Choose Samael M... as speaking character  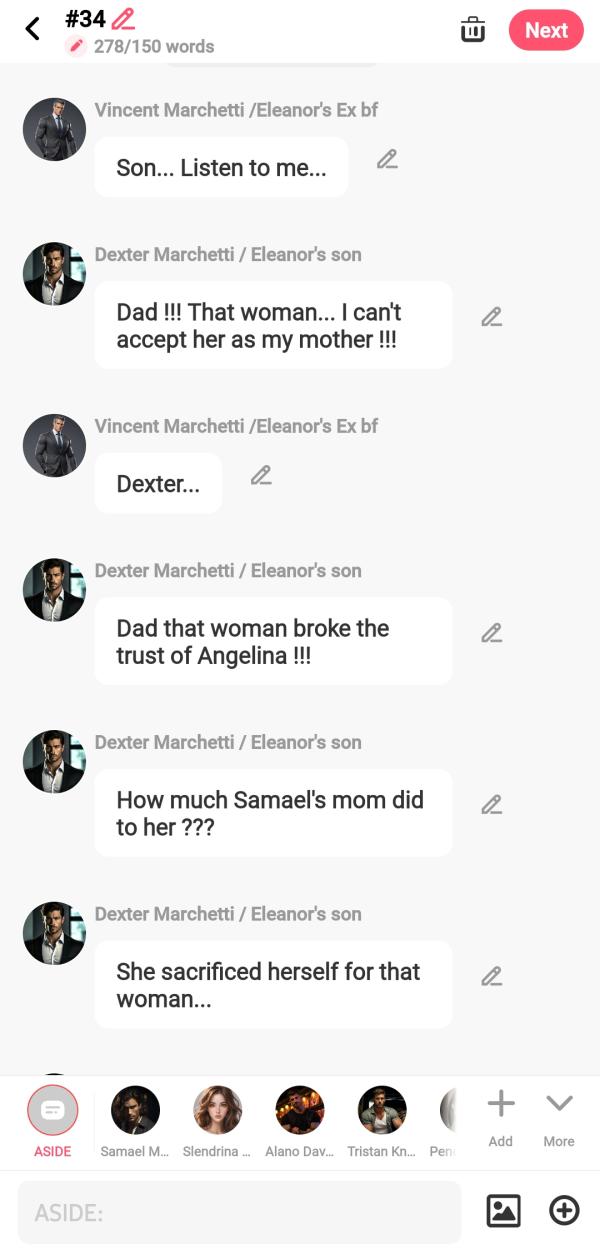(x=135, y=1112)
